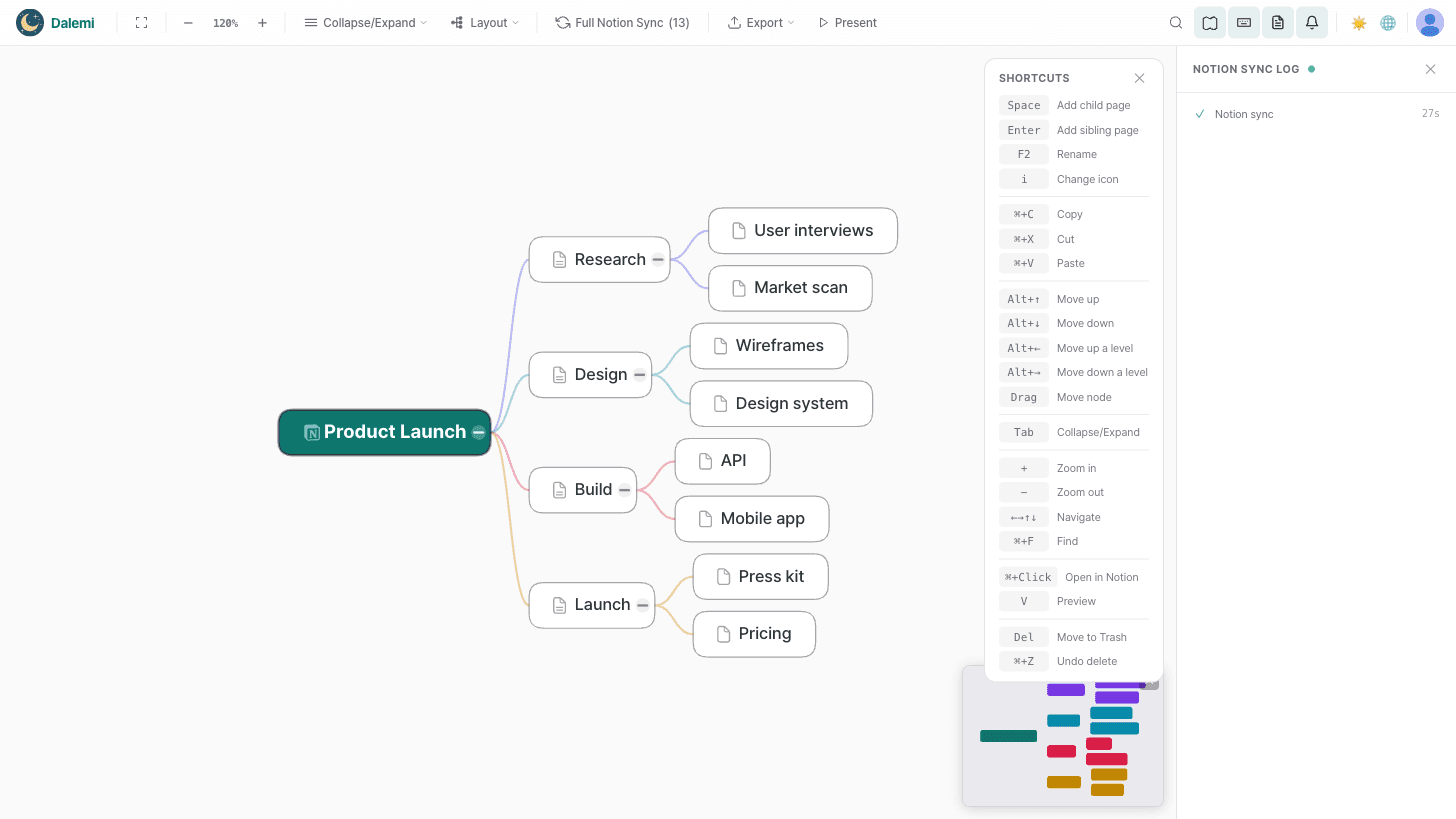This screenshot has width=1456, height=819.
Task: Collapse the Research branch
Action: (657, 260)
